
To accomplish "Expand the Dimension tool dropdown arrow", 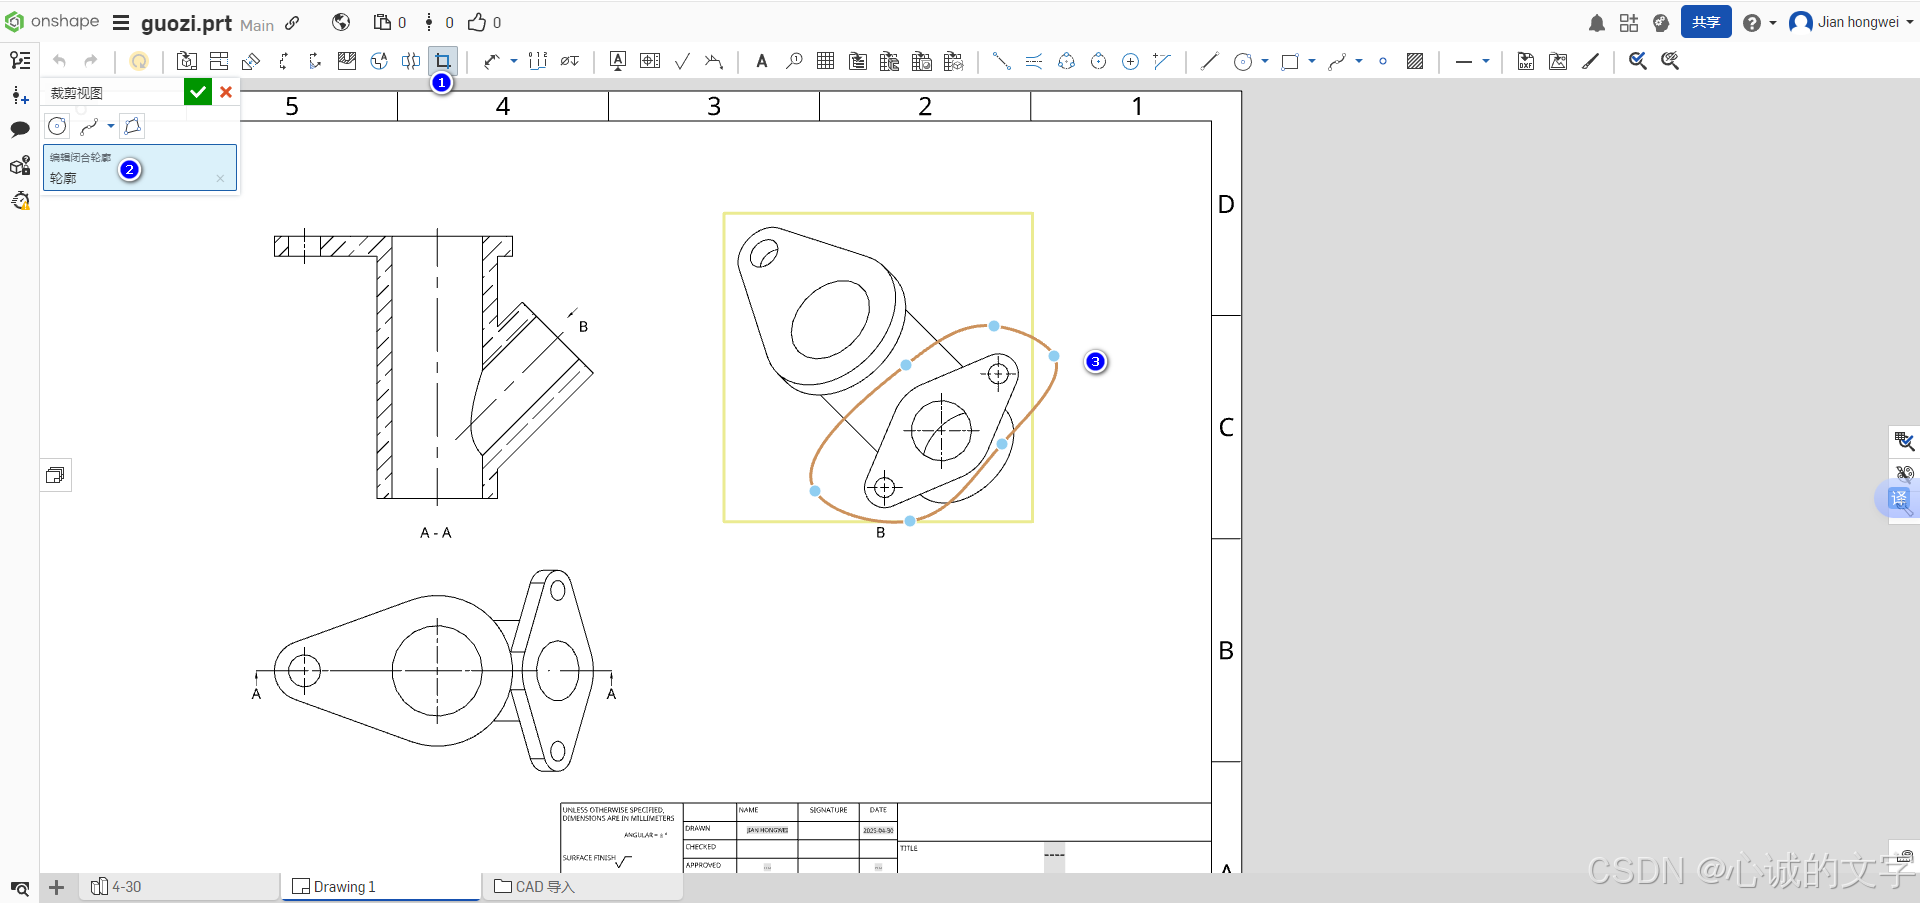I will coord(514,61).
